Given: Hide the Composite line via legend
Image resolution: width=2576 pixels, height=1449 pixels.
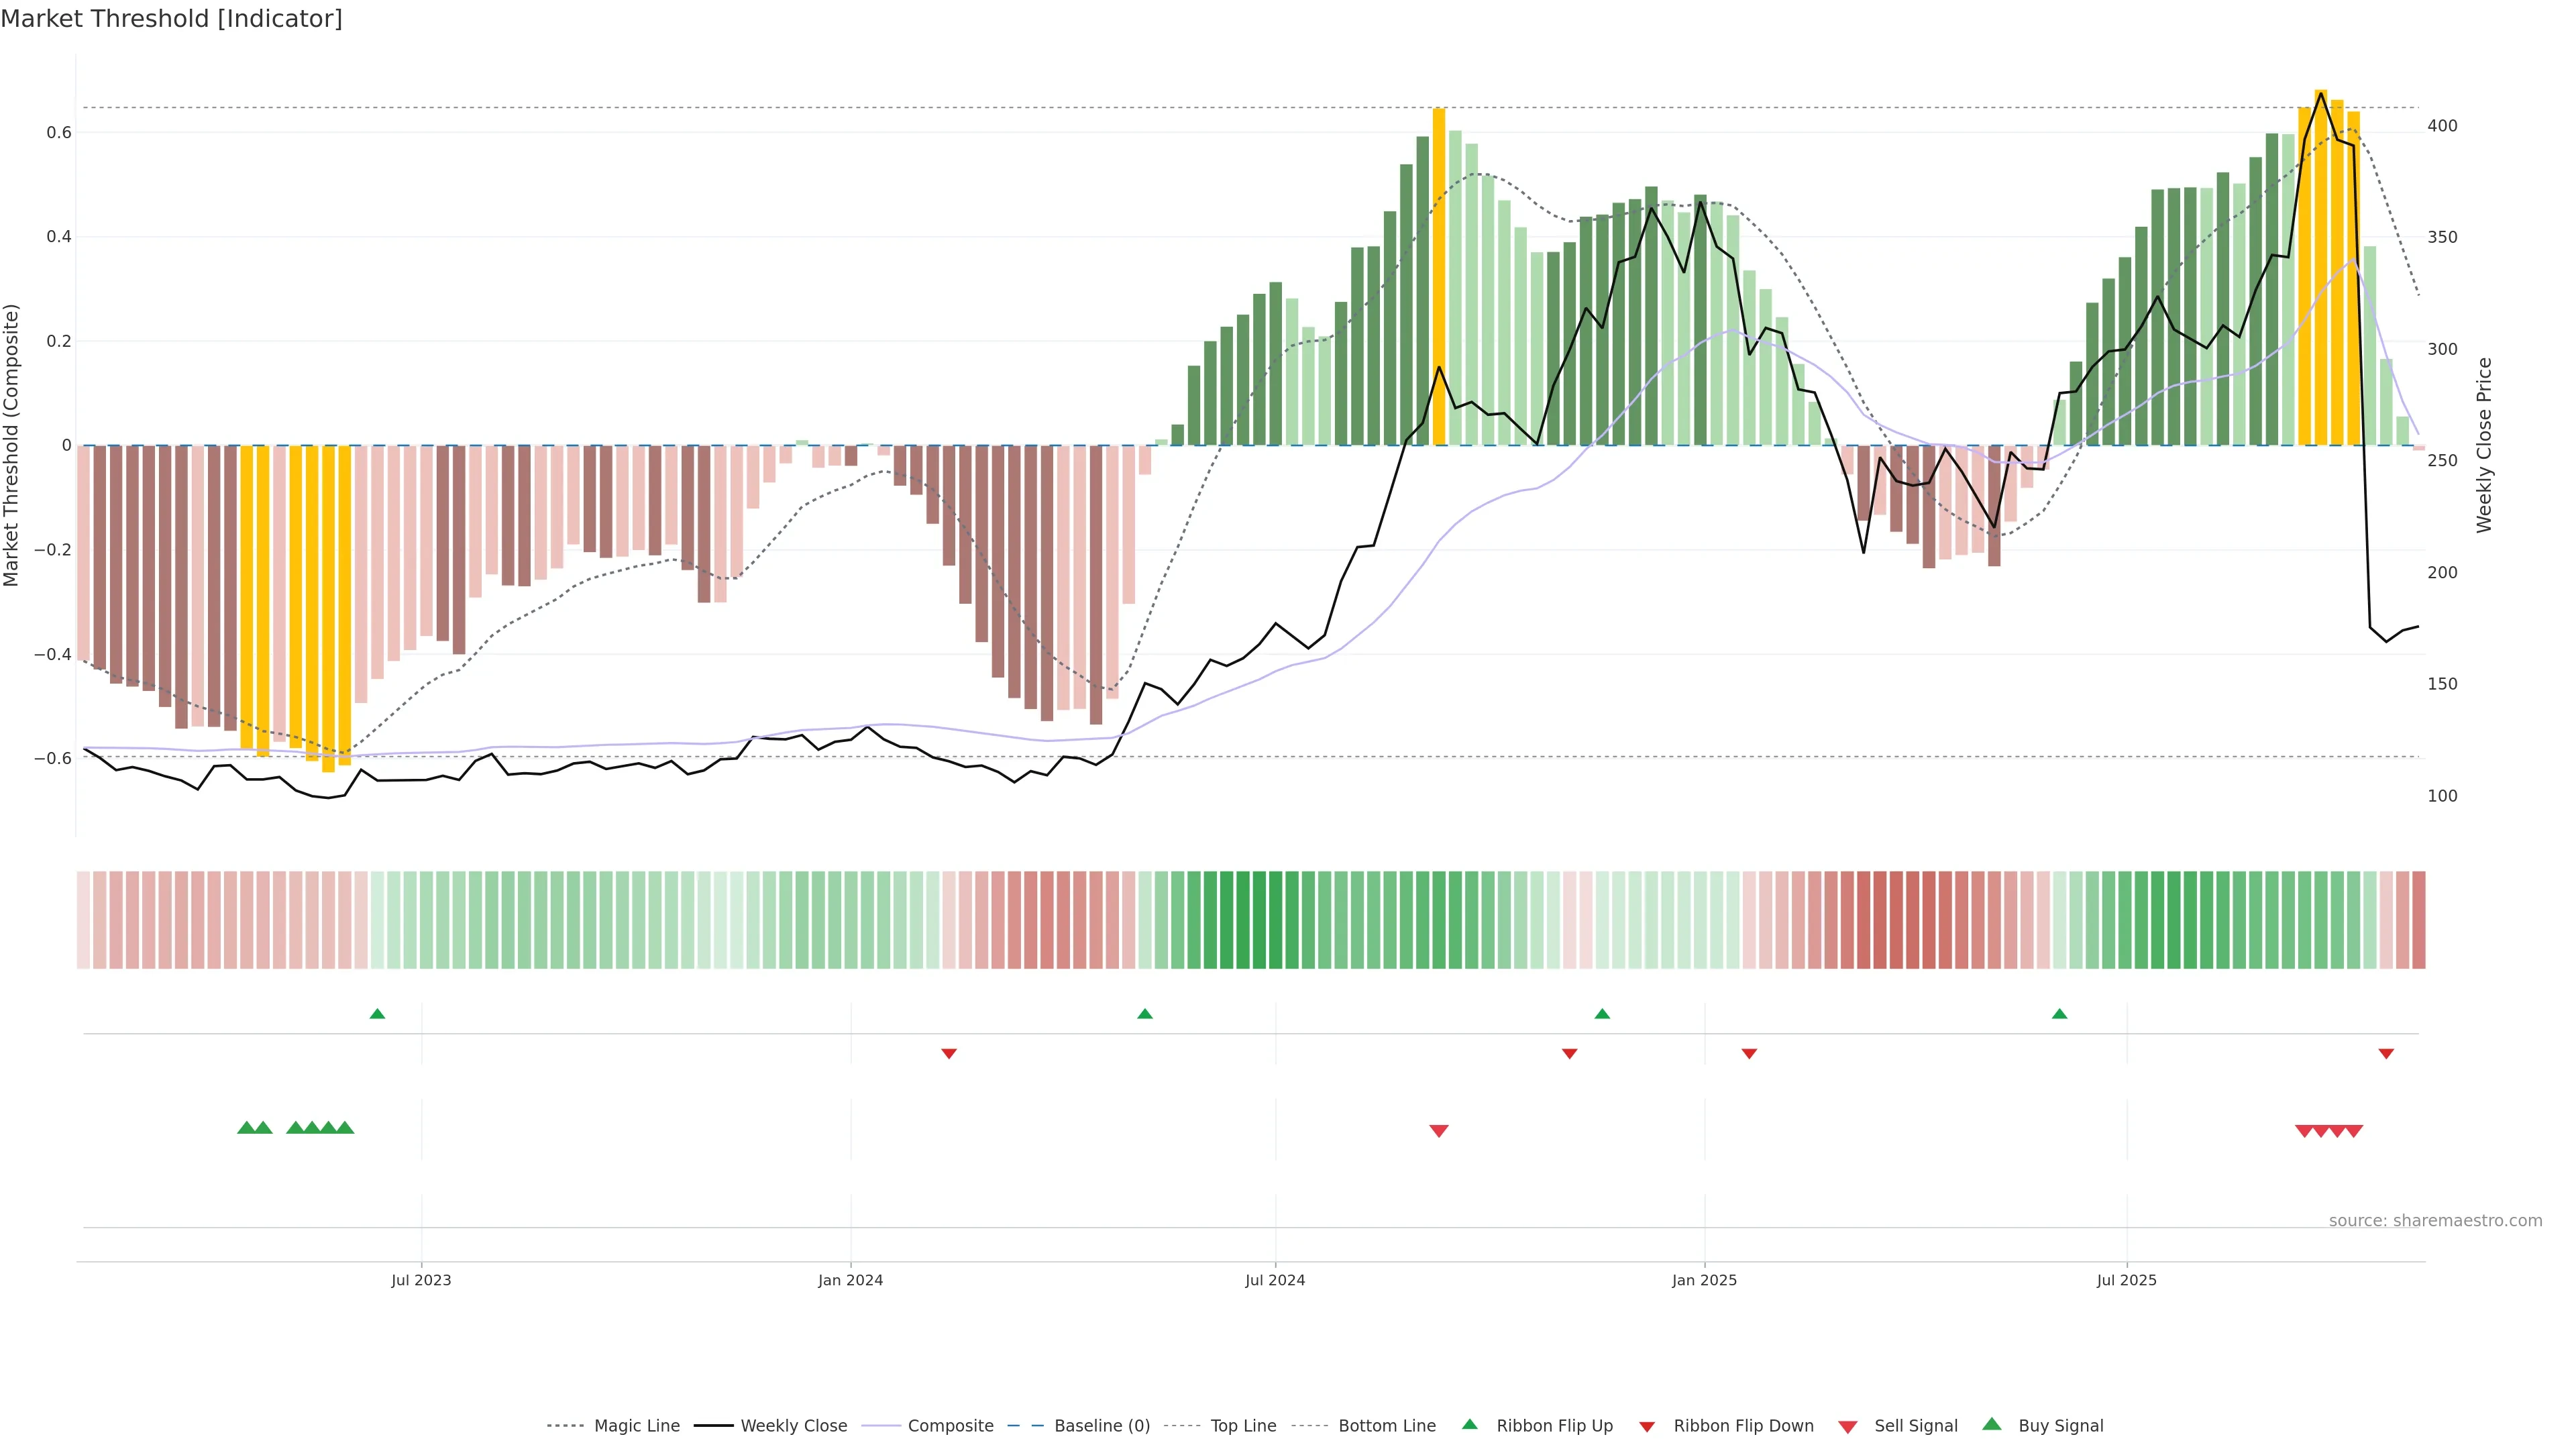Looking at the screenshot, I should (950, 1426).
